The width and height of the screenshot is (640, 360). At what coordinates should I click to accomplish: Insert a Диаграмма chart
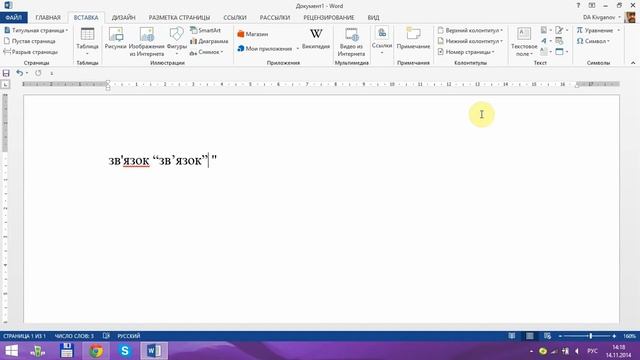[209, 41]
